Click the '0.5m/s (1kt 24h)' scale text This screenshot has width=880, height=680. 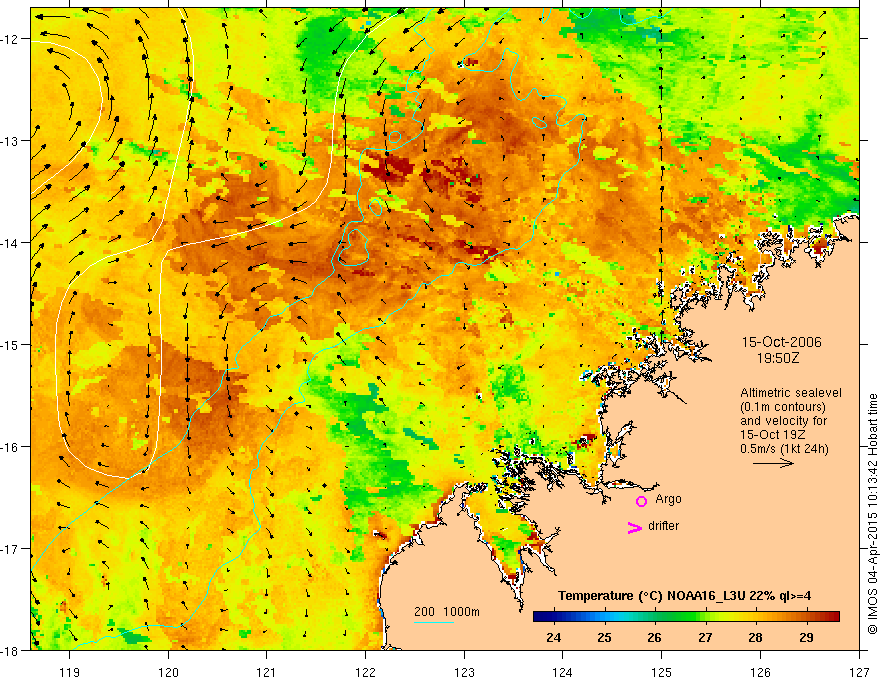(x=784, y=449)
